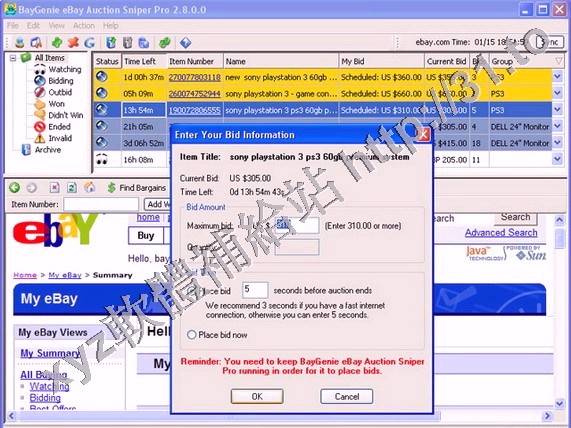Open dropdown arrow for the $305.00 DELL Monitor row

click(557, 126)
